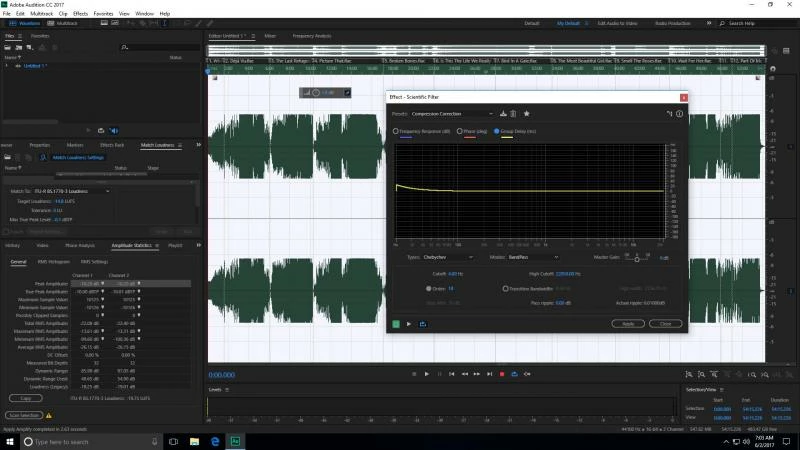Open the File menu
The image size is (800, 450).
pyautogui.click(x=7, y=14)
